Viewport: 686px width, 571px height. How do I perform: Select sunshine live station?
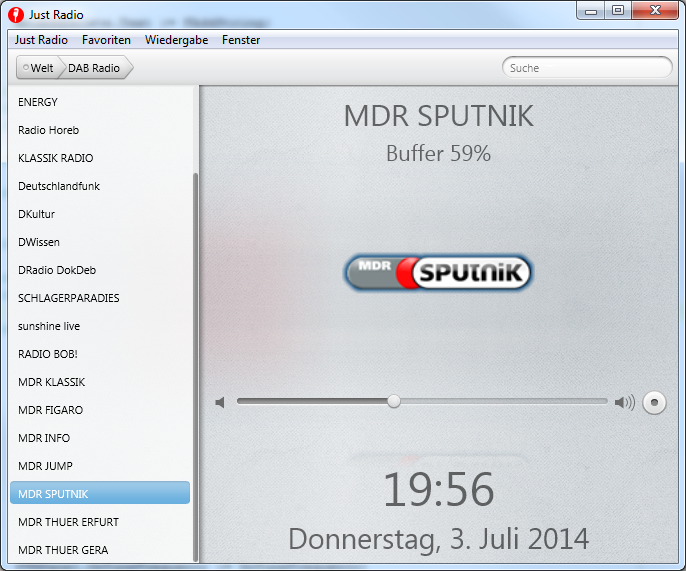coord(100,326)
